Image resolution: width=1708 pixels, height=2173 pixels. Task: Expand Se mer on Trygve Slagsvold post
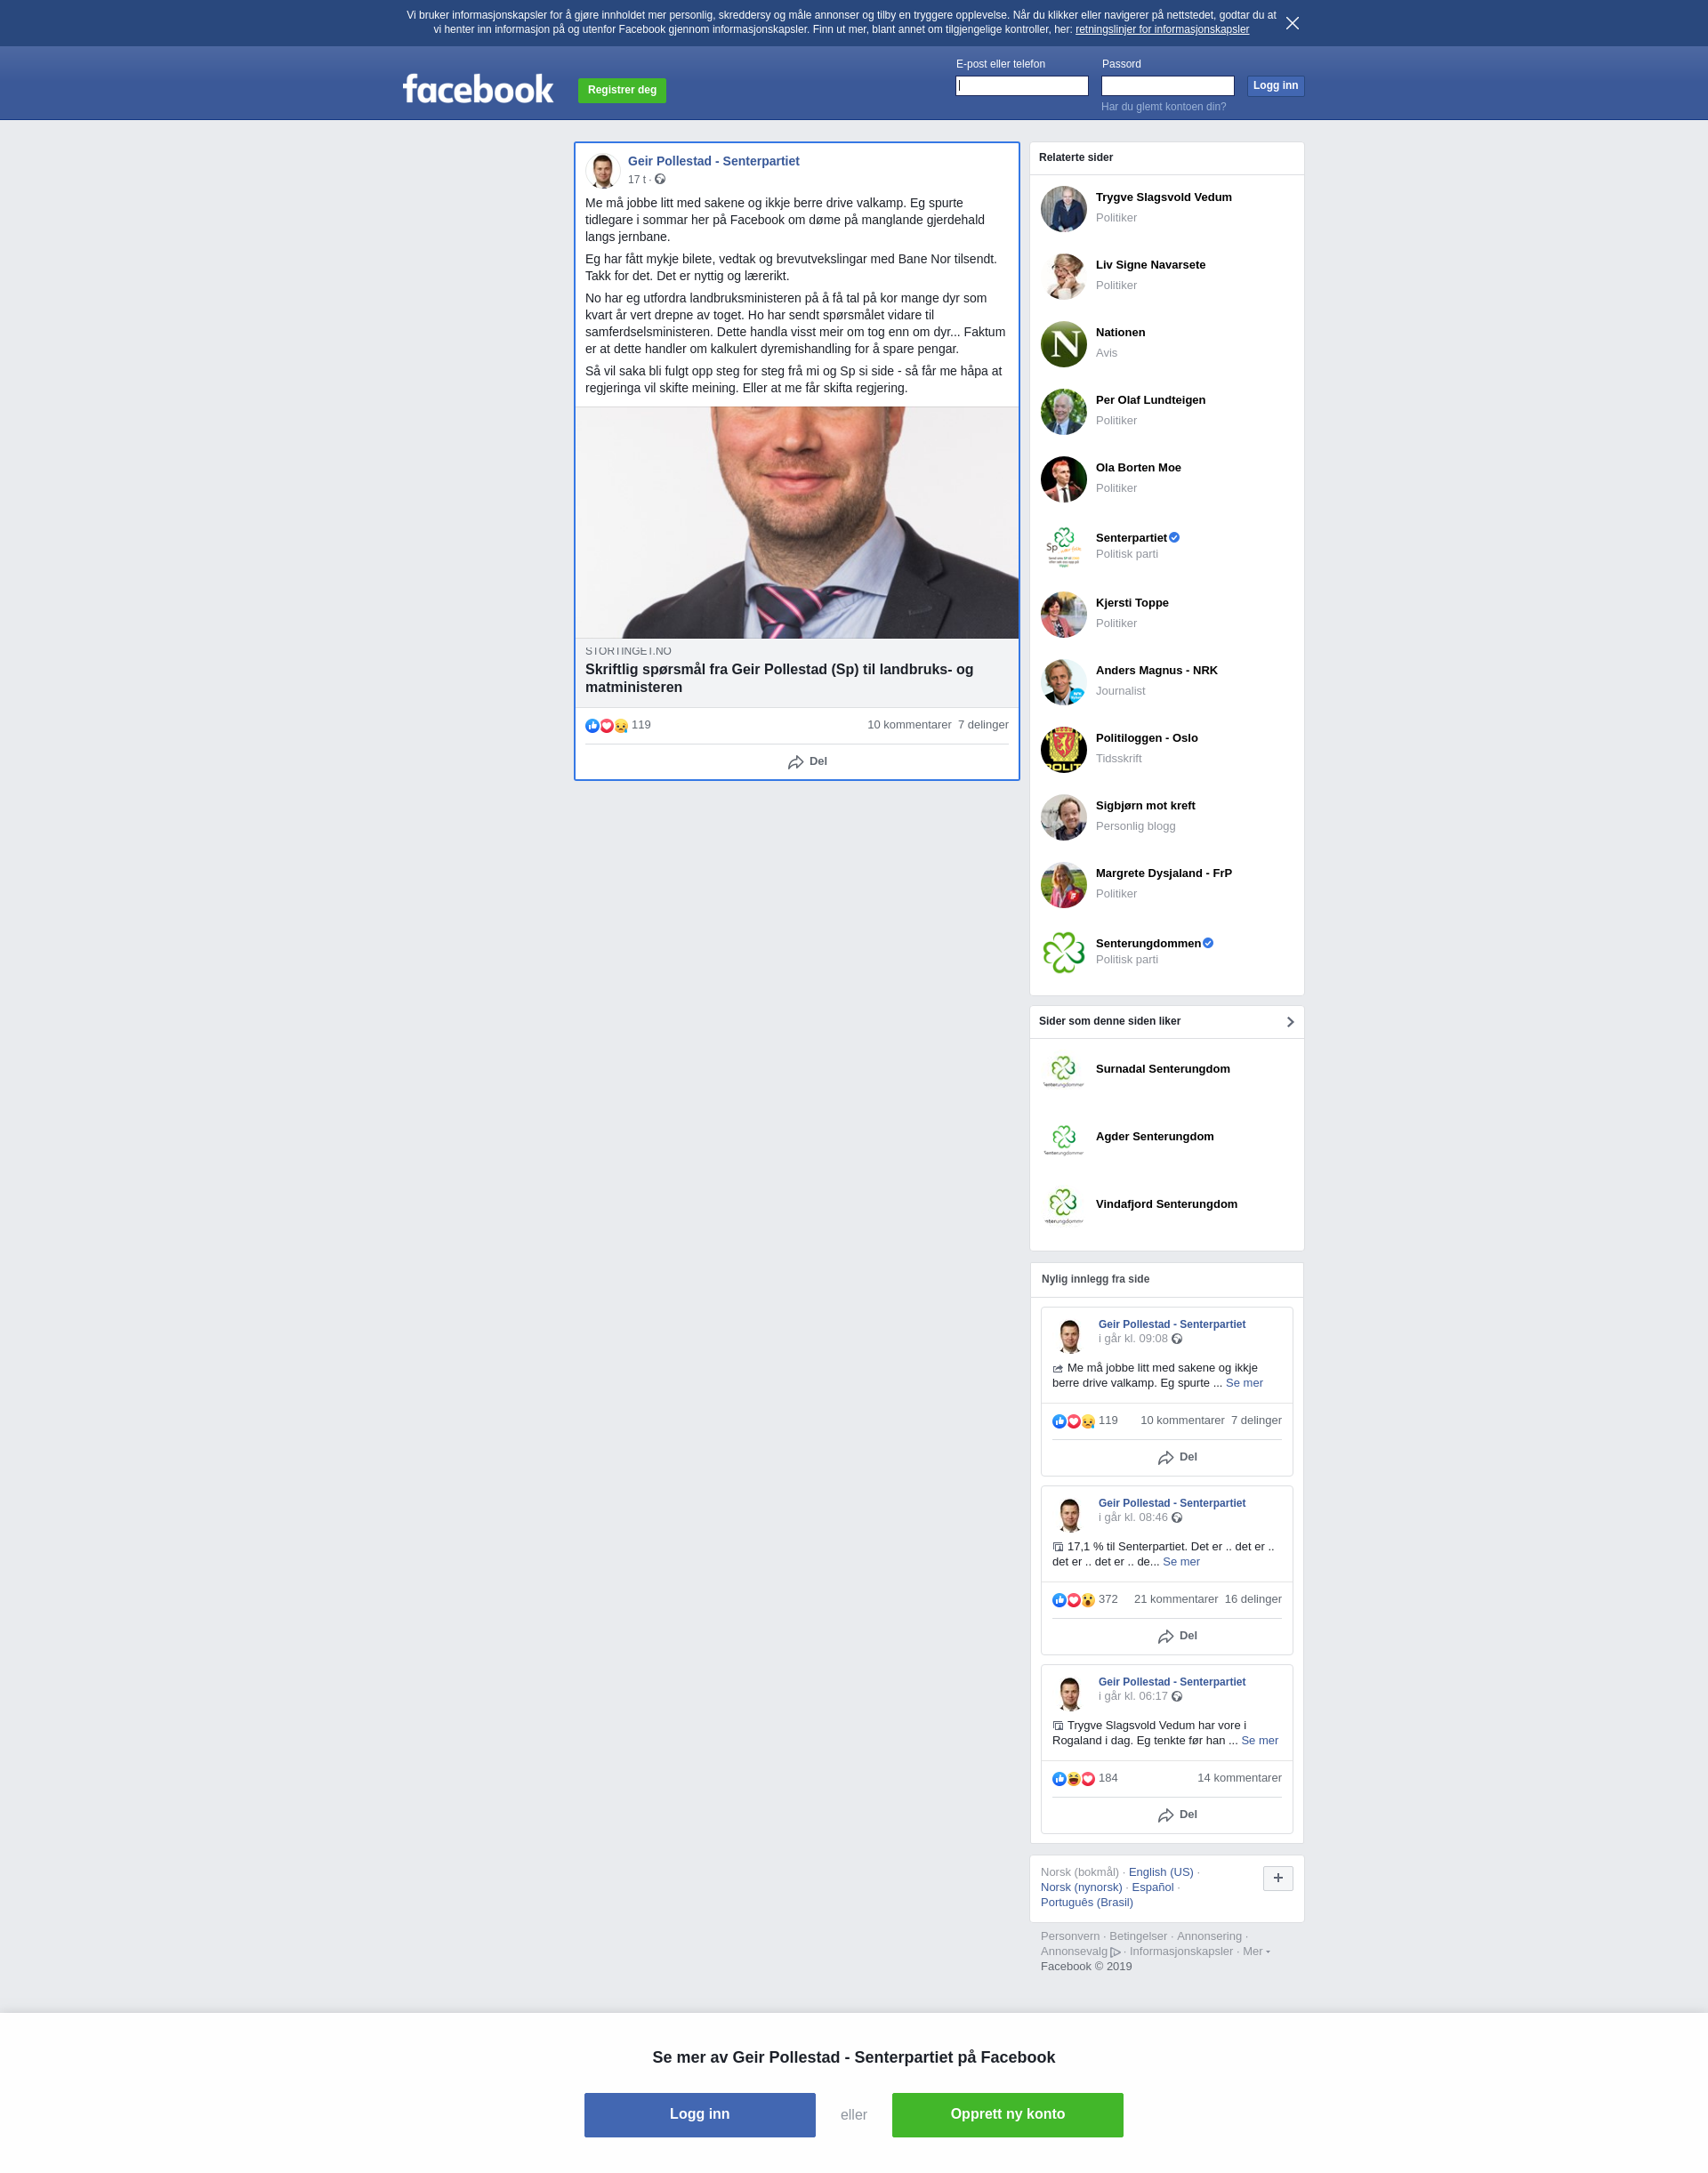(x=1259, y=1740)
